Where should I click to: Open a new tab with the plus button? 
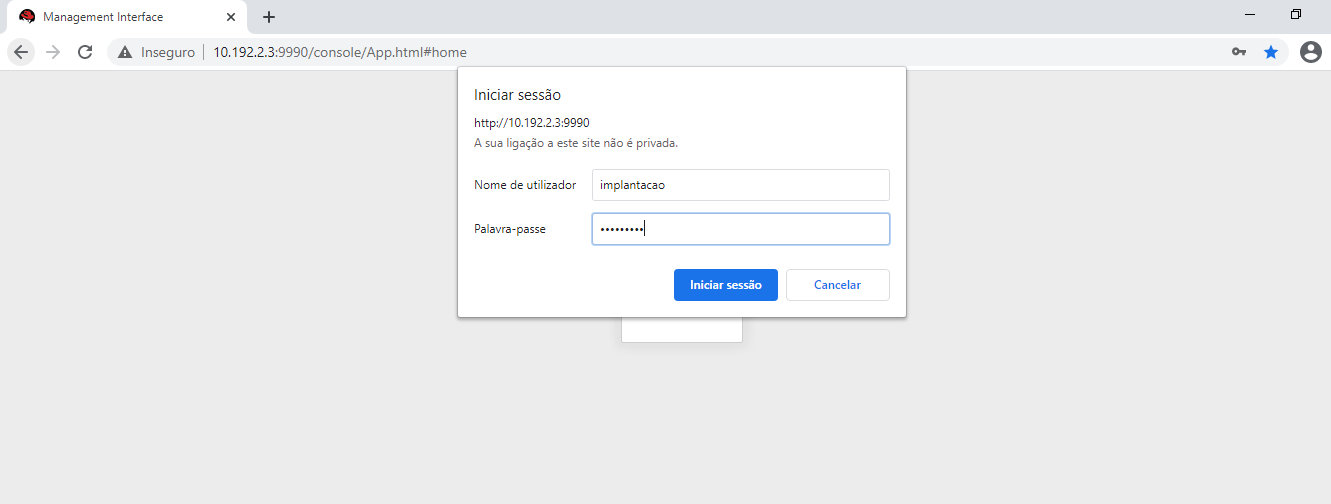coord(268,17)
